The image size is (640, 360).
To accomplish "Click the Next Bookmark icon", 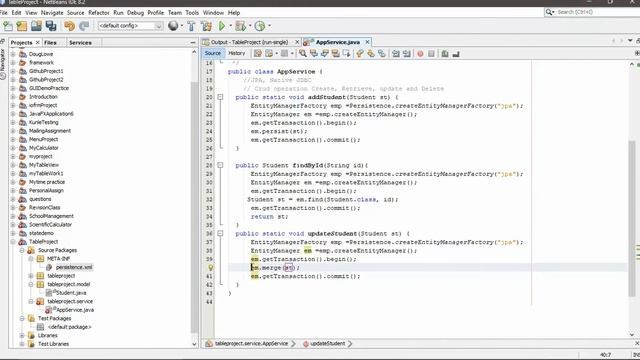I will point(371,53).
